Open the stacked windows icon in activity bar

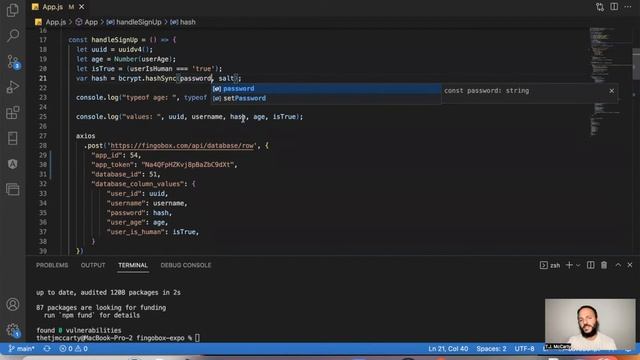[x=13, y=189]
